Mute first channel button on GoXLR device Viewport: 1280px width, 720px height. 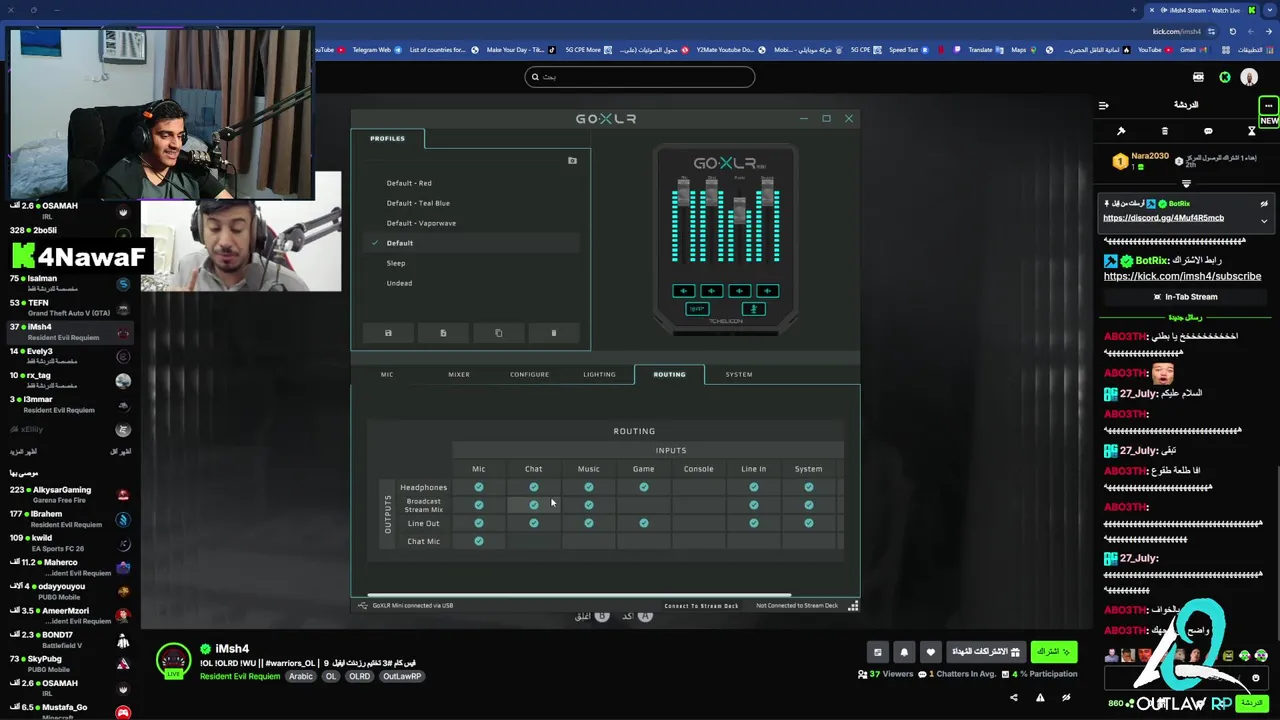[684, 291]
